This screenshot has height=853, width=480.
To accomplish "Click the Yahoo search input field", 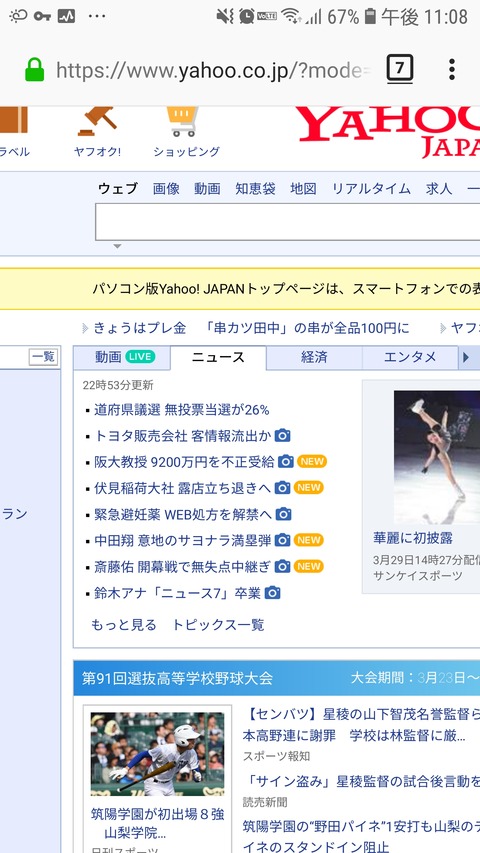I will click(x=287, y=222).
